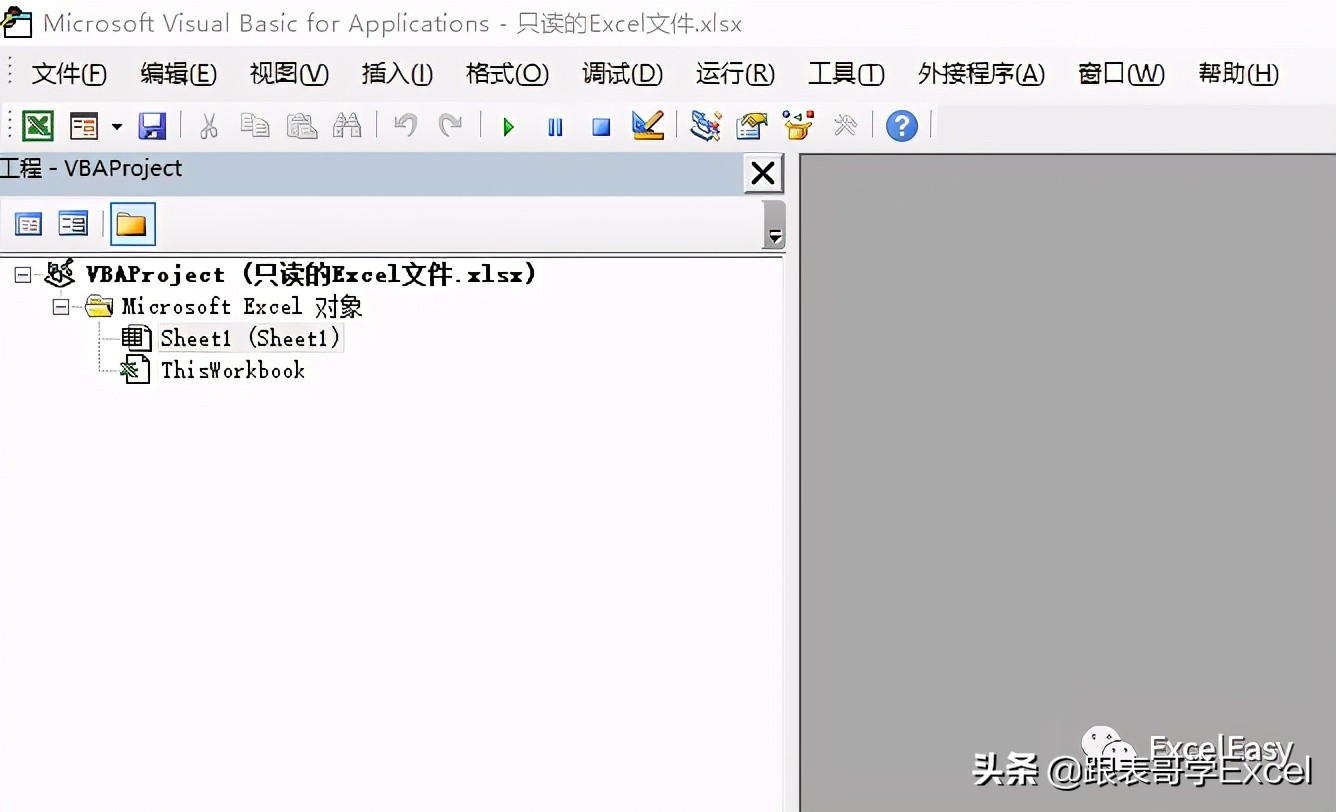Click the View Microsoft Excel toolbar icon
This screenshot has width=1336, height=812.
coord(38,126)
